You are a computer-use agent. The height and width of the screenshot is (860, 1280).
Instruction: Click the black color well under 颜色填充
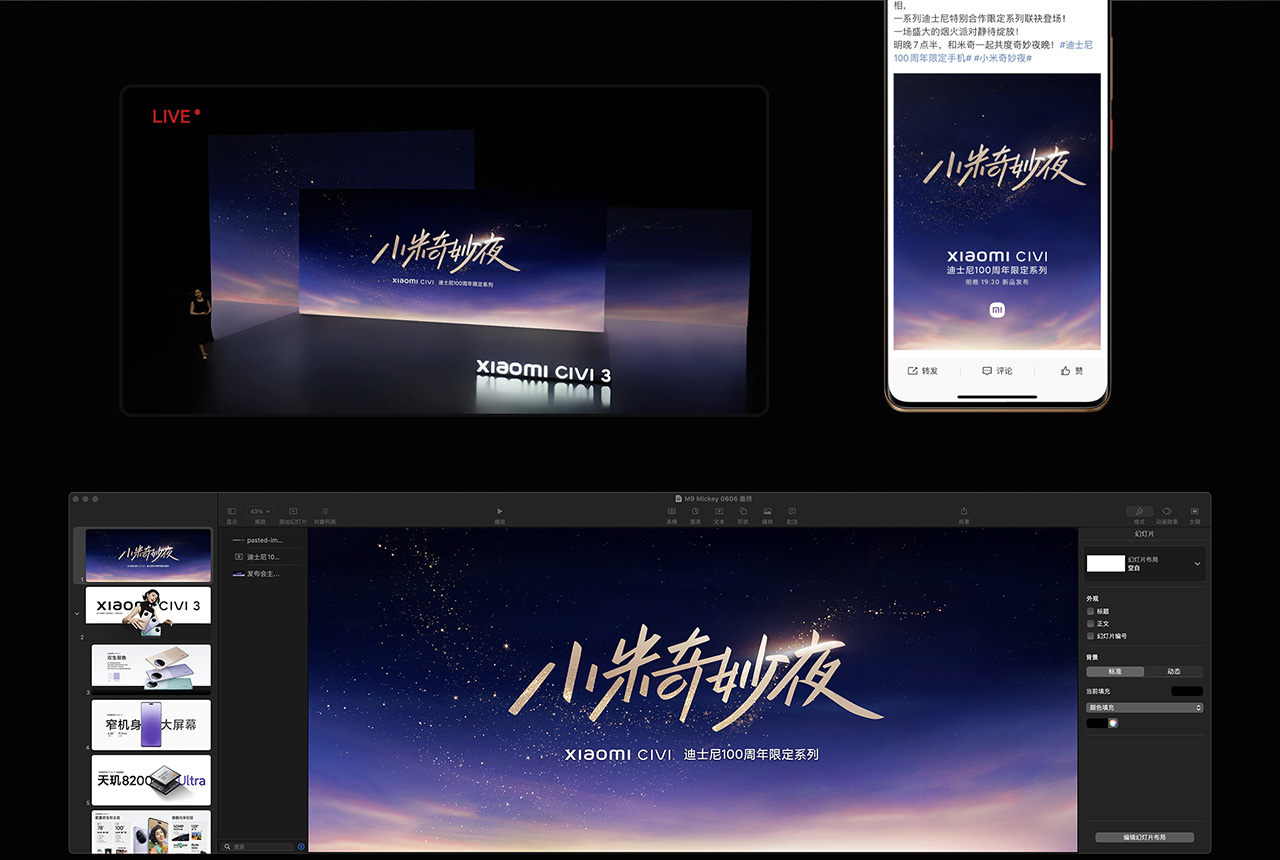[1096, 723]
